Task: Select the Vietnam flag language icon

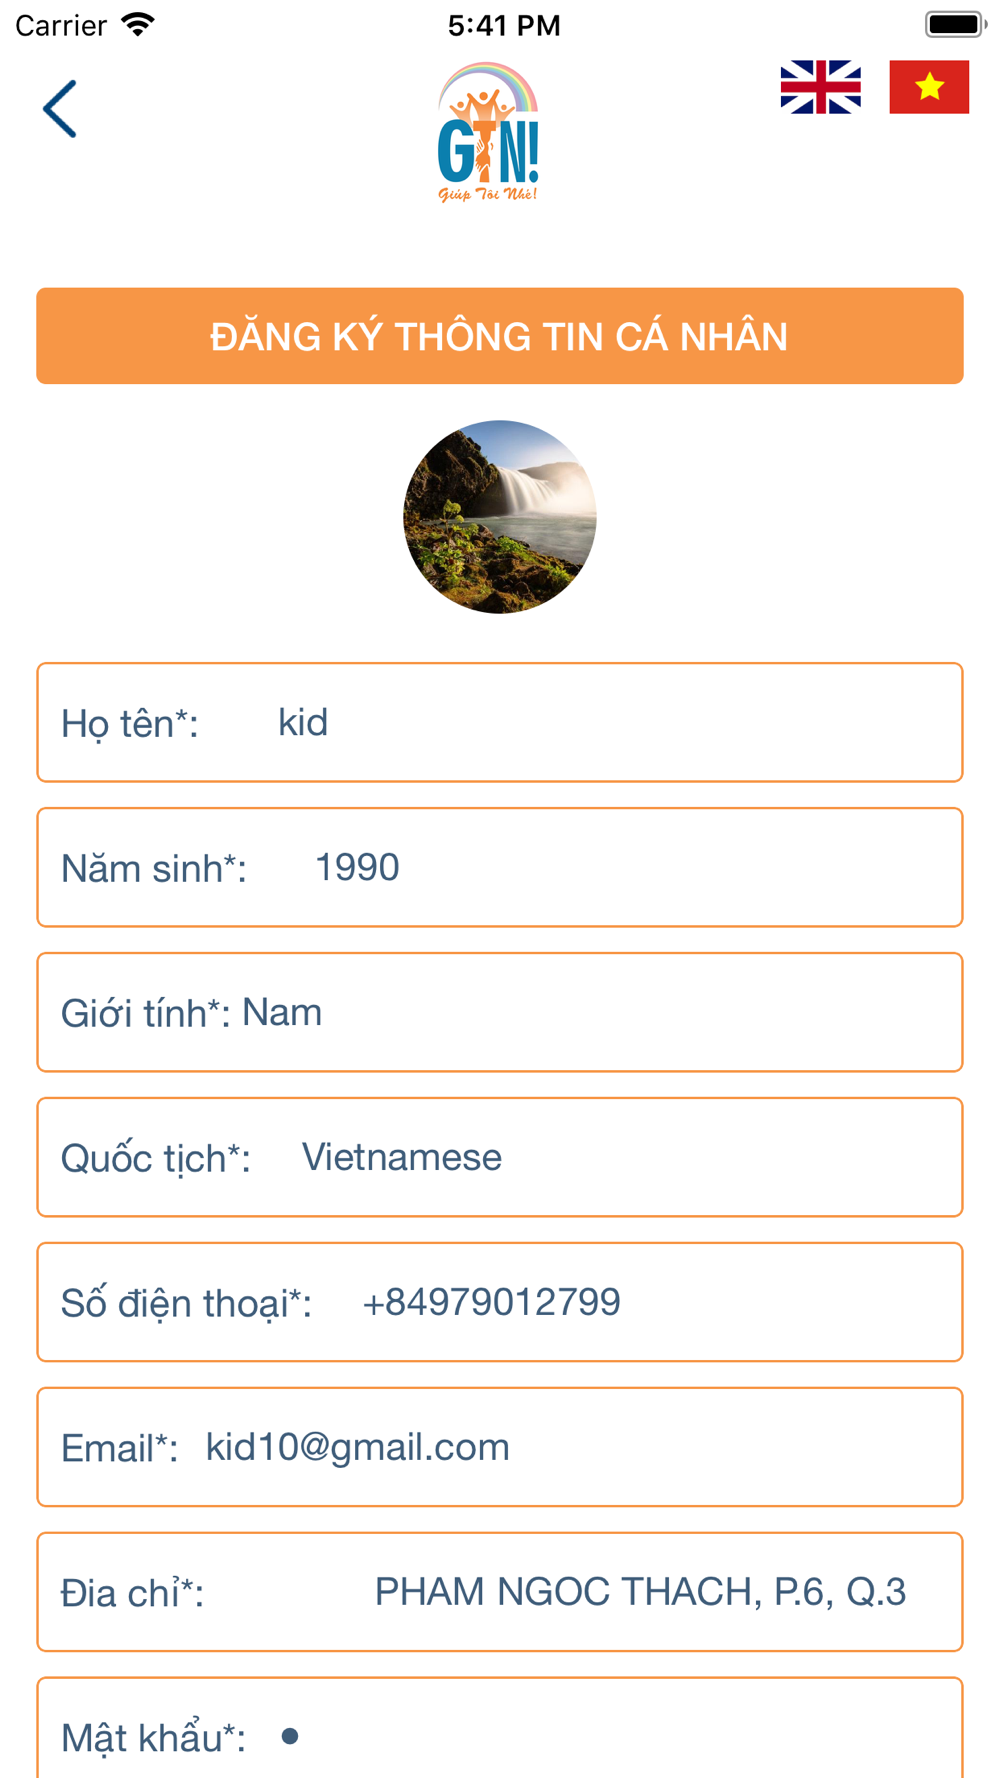Action: coord(929,87)
